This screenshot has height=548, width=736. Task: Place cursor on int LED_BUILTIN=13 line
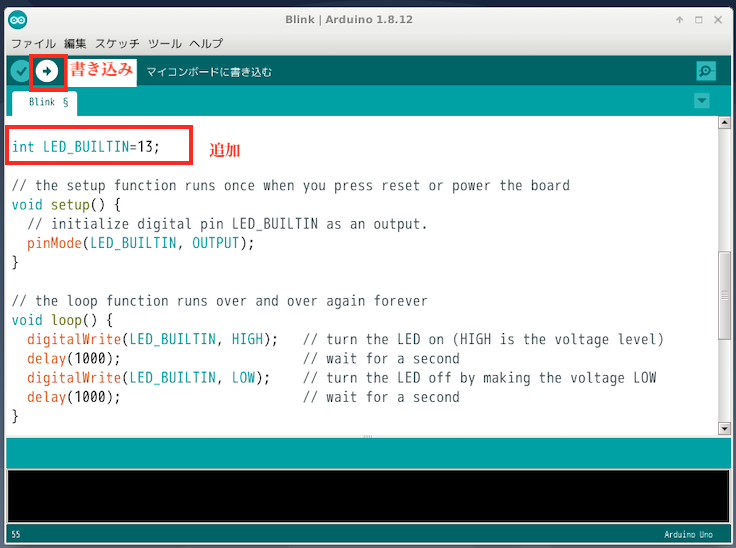[x=86, y=147]
